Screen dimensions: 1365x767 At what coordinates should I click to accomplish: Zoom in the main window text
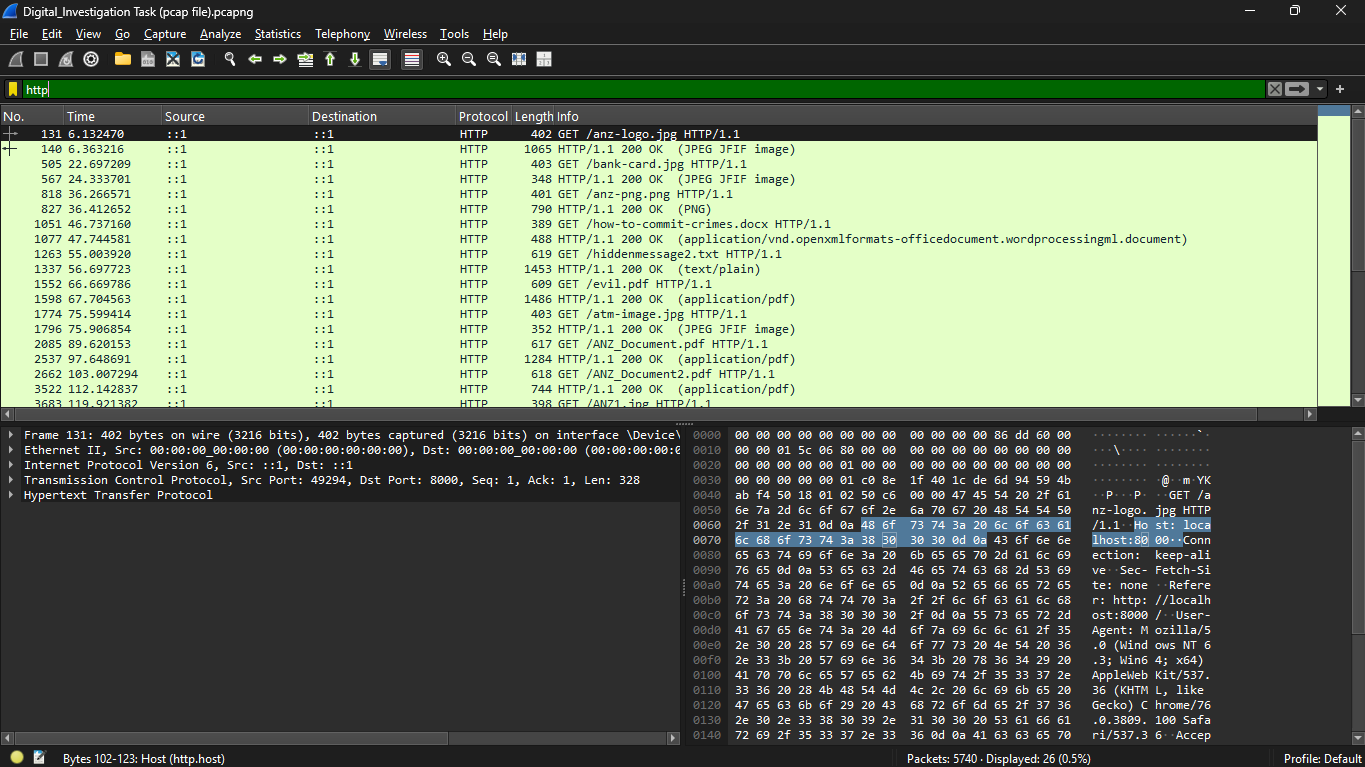(444, 60)
